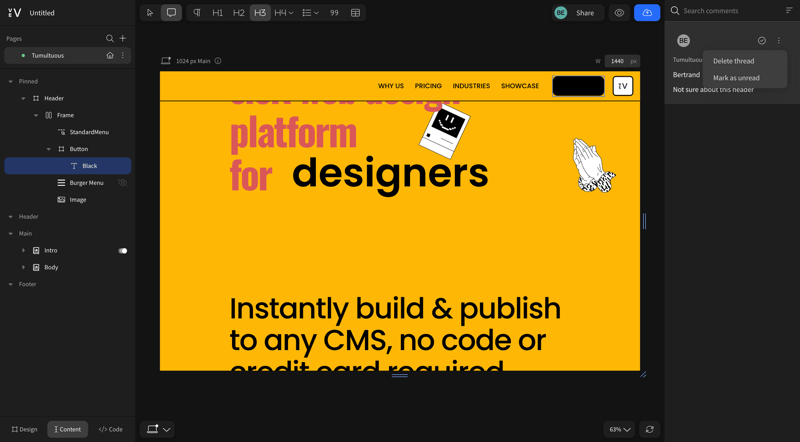
Task: Add a new page
Action: click(122, 38)
